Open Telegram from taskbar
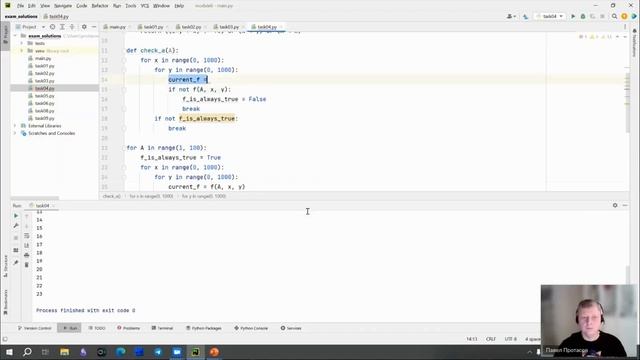The height and width of the screenshot is (360, 640). click(x=158, y=352)
